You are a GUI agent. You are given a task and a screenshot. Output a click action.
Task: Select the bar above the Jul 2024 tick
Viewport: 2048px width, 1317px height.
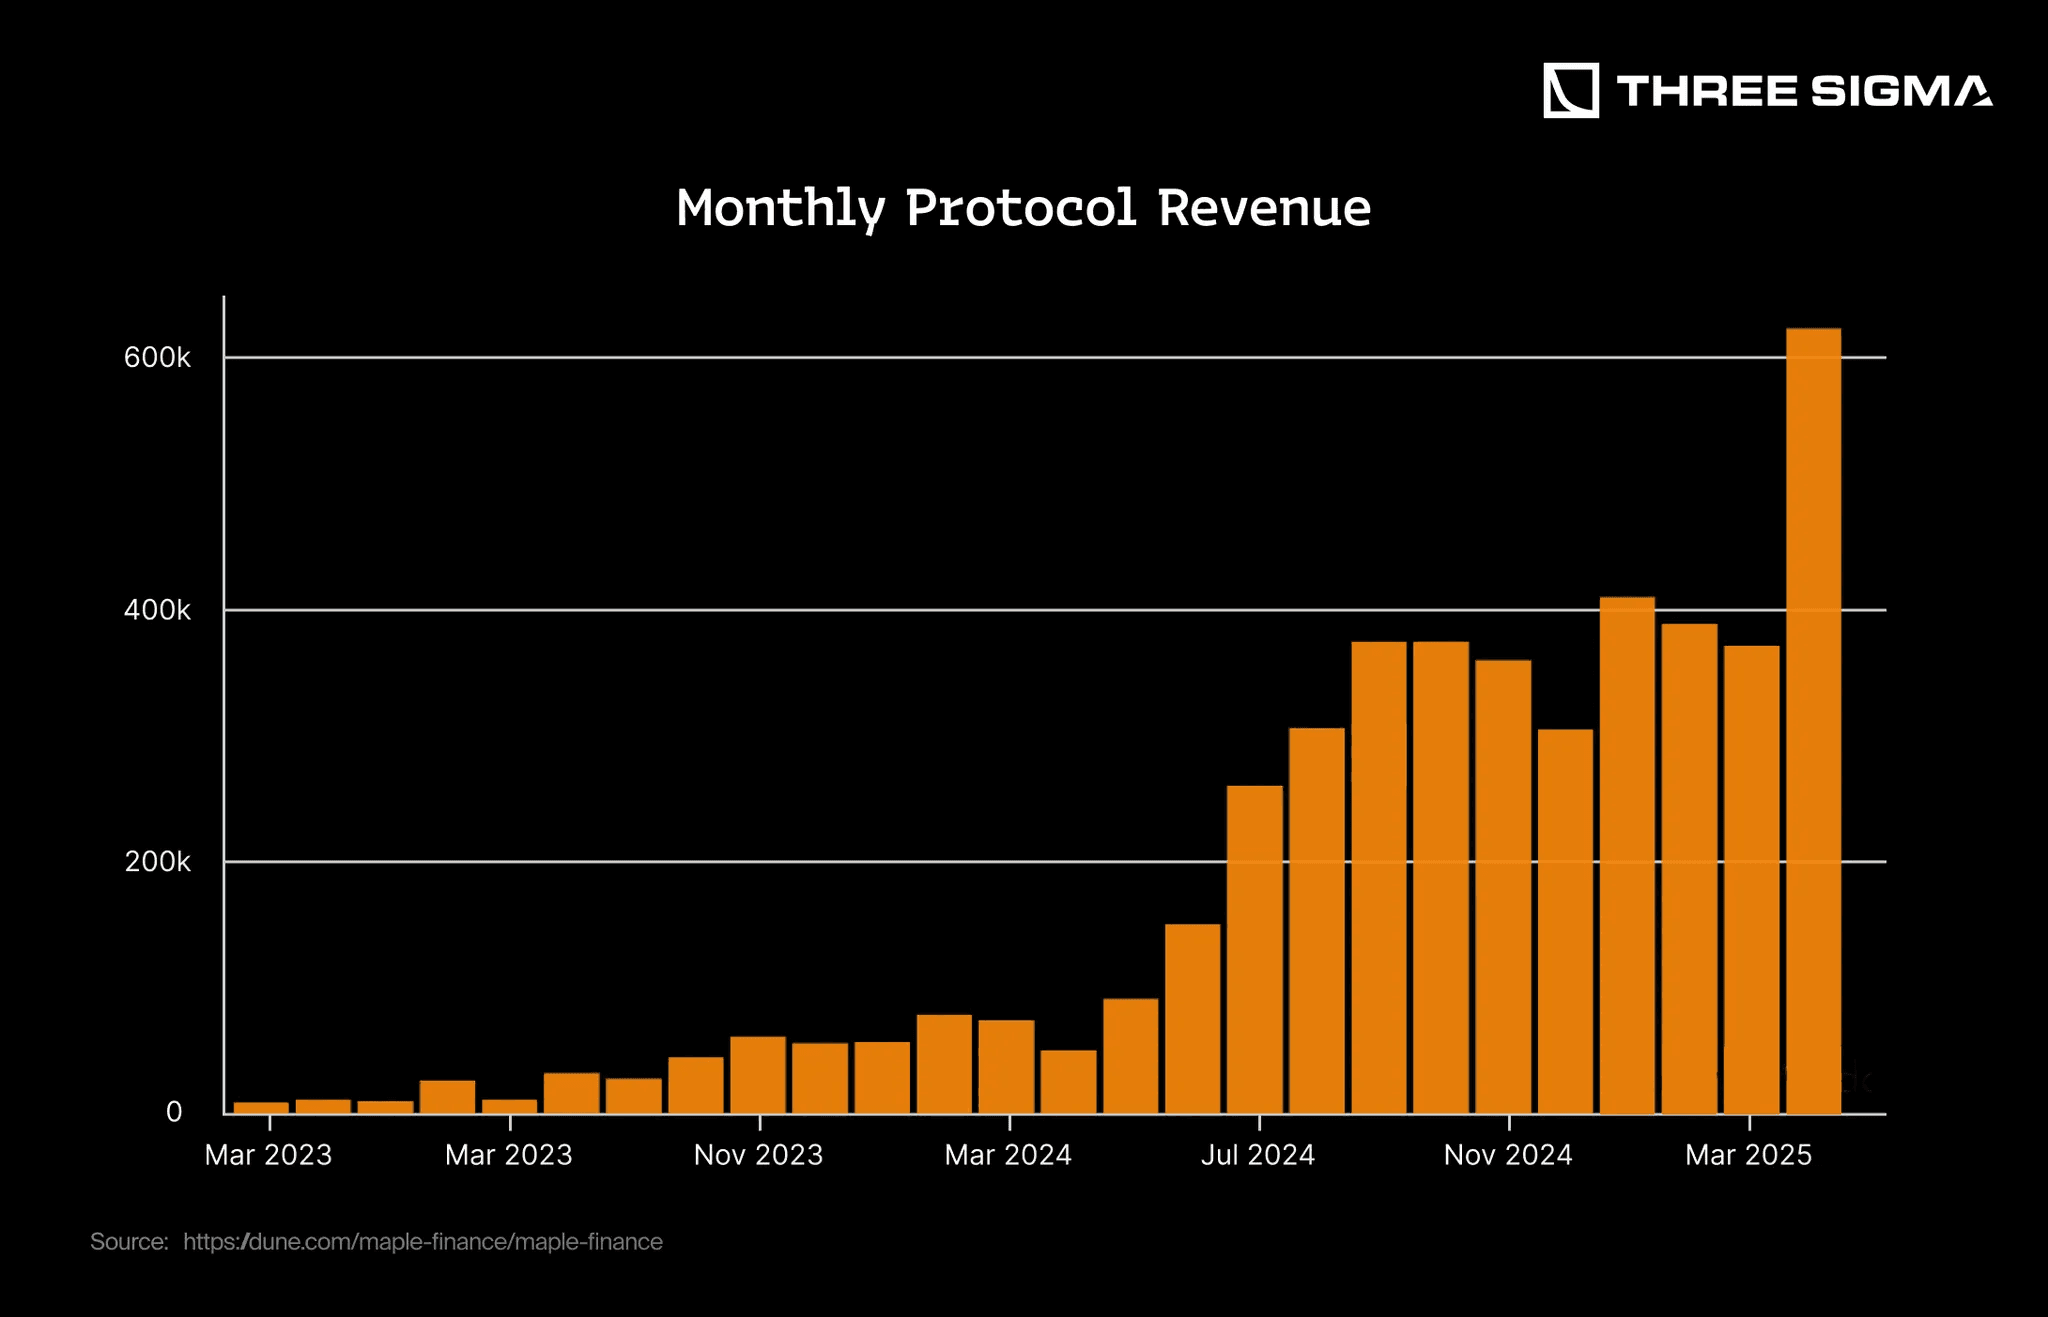click(1255, 950)
